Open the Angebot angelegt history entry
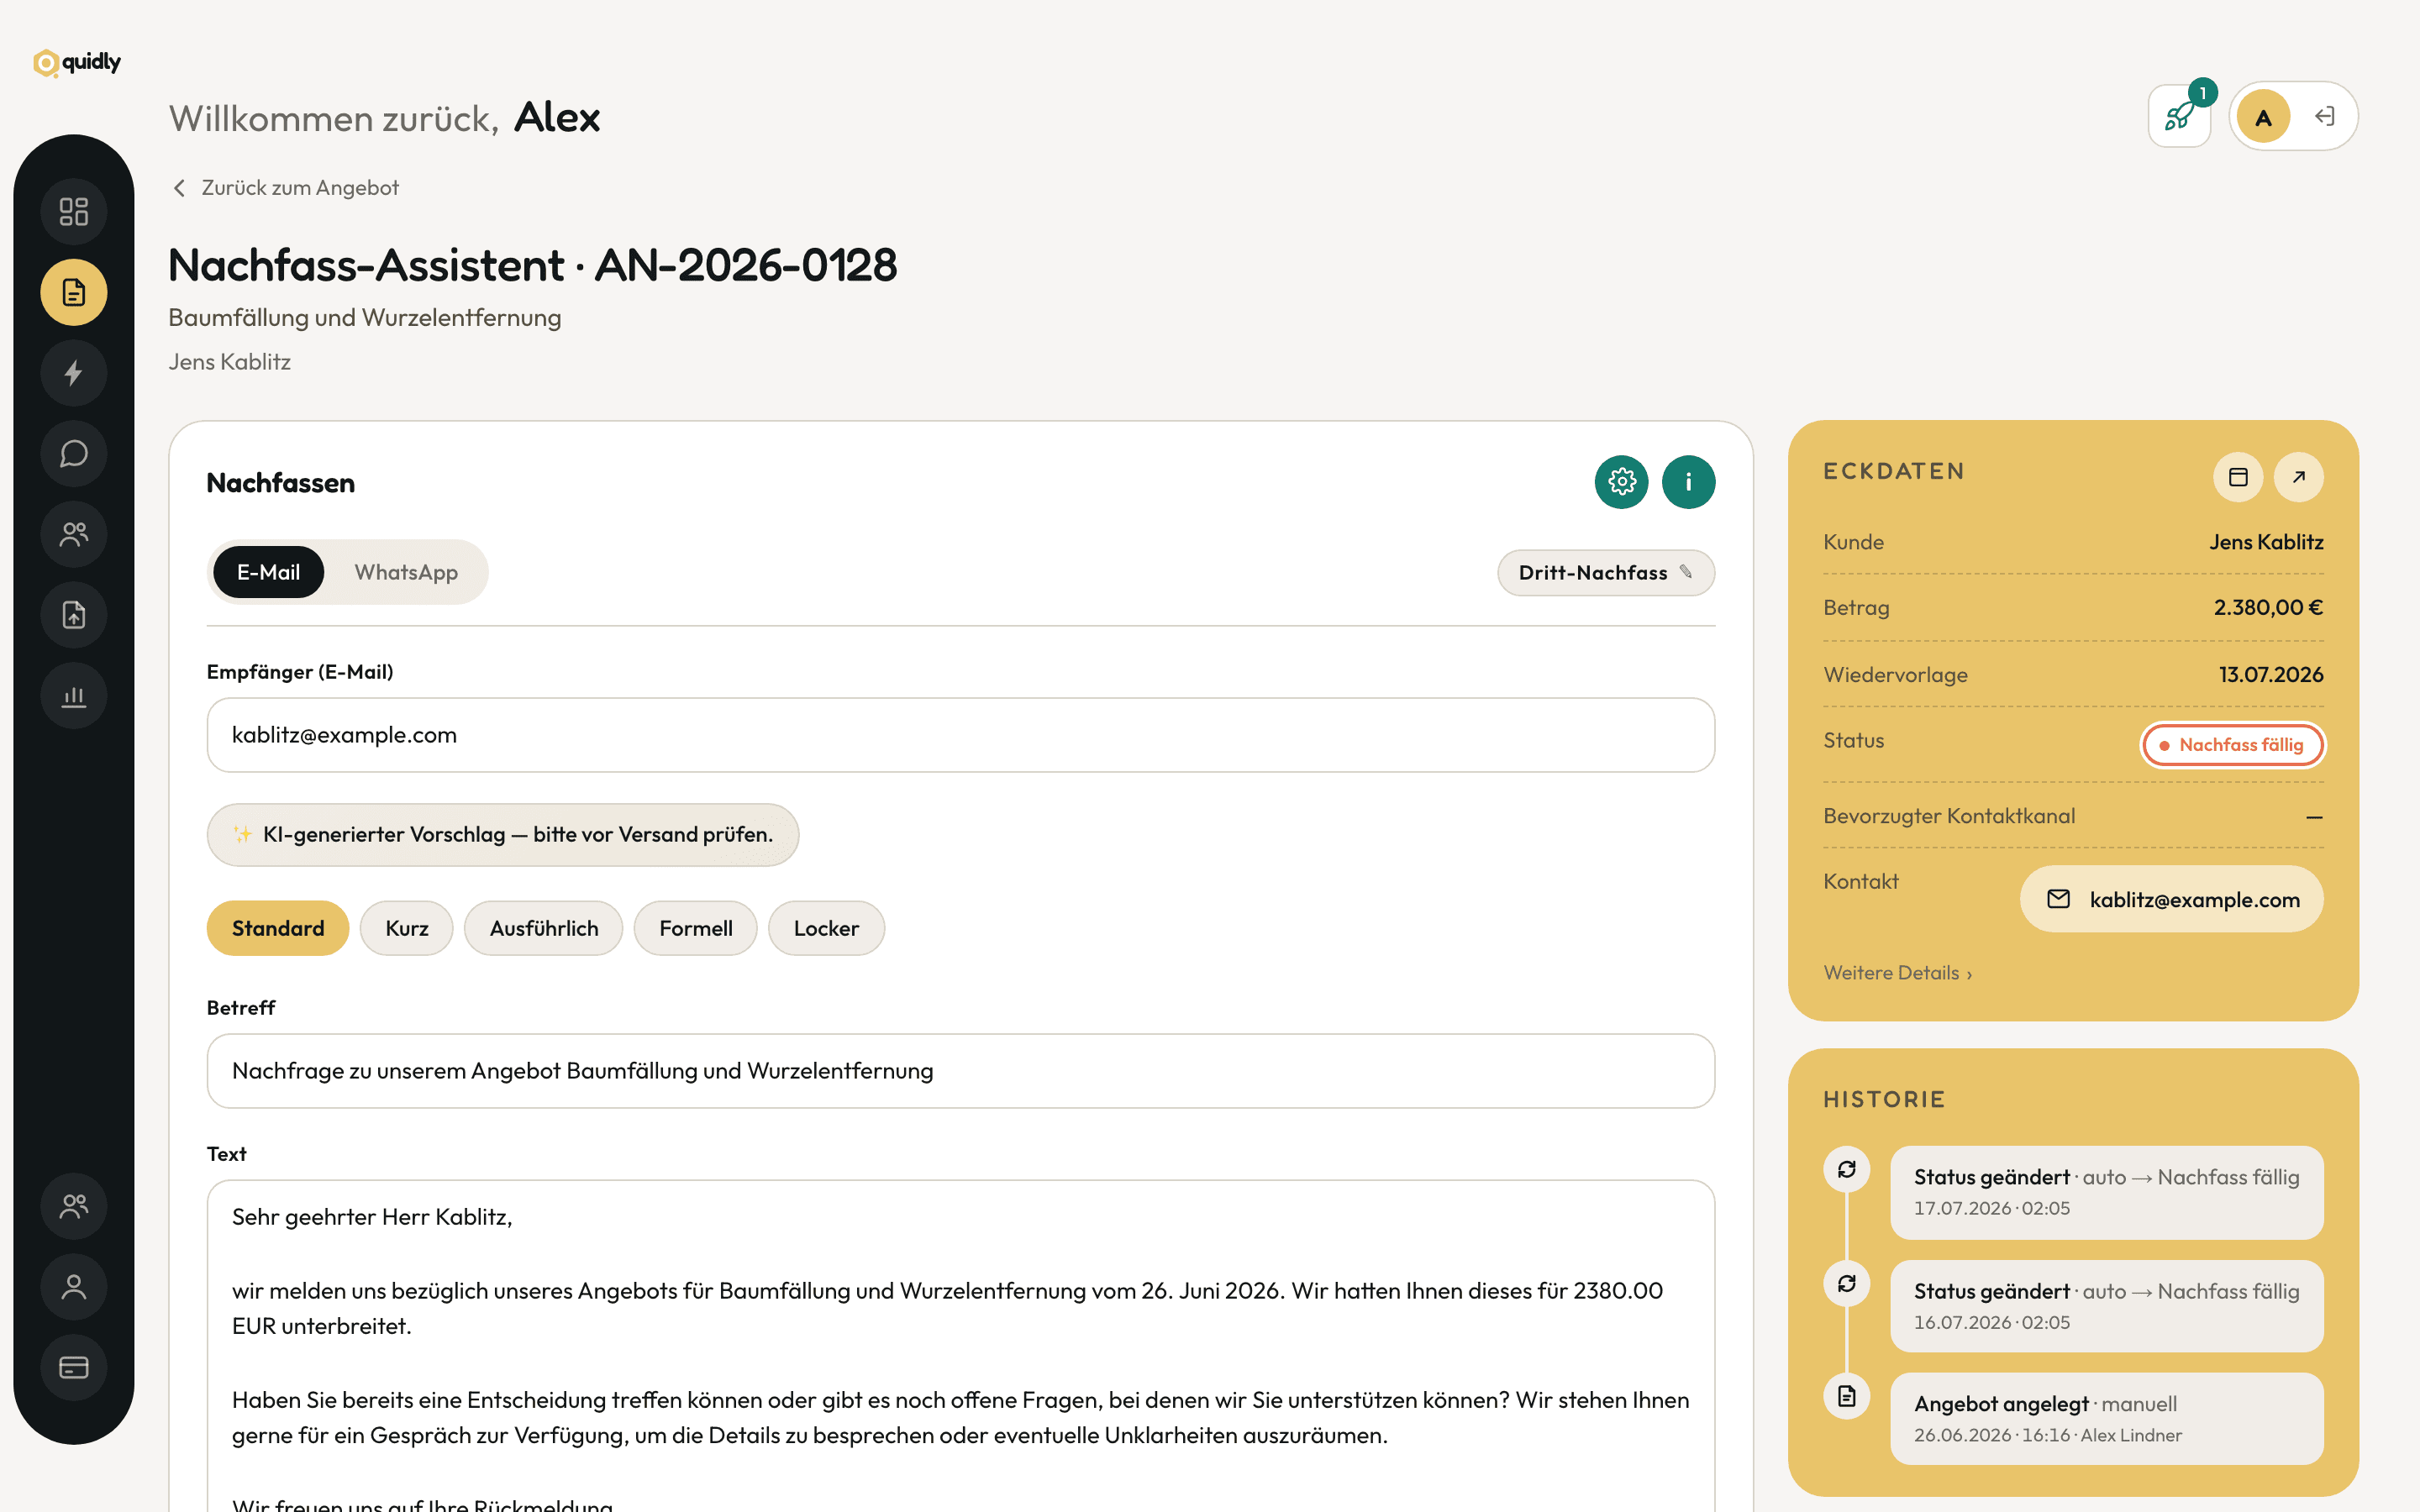 coord(2107,1419)
